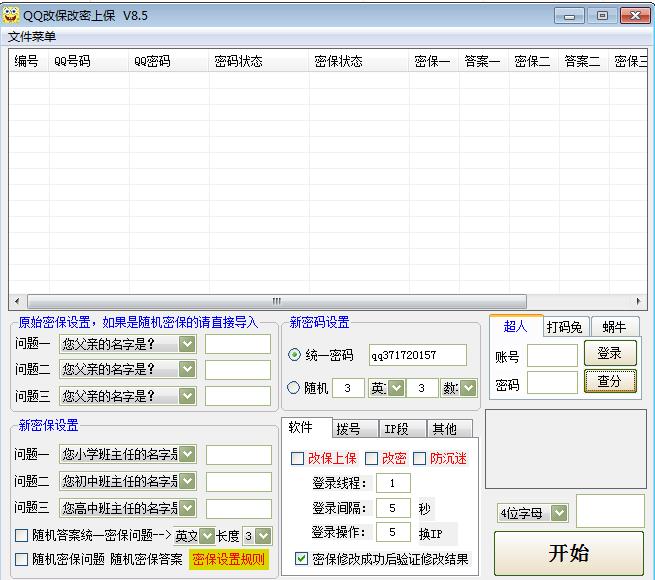
Task: Switch to the 打码兔 tab
Action: point(564,327)
